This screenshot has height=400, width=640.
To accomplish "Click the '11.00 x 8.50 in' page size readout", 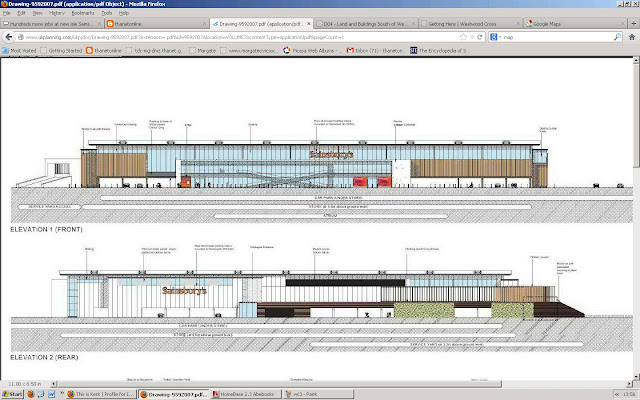I will click(25, 384).
